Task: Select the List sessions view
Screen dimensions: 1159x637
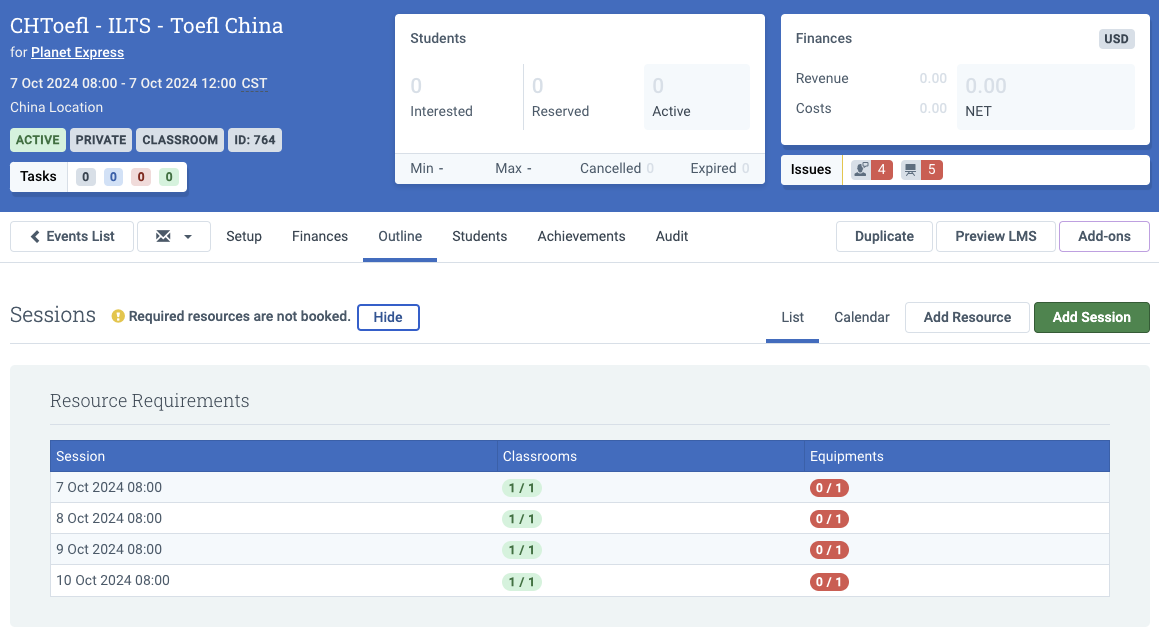Action: pos(792,317)
